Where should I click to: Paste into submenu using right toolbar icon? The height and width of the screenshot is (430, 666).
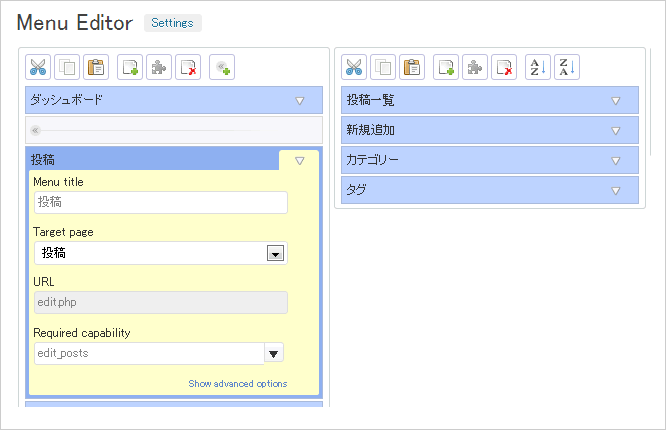pyautogui.click(x=412, y=68)
